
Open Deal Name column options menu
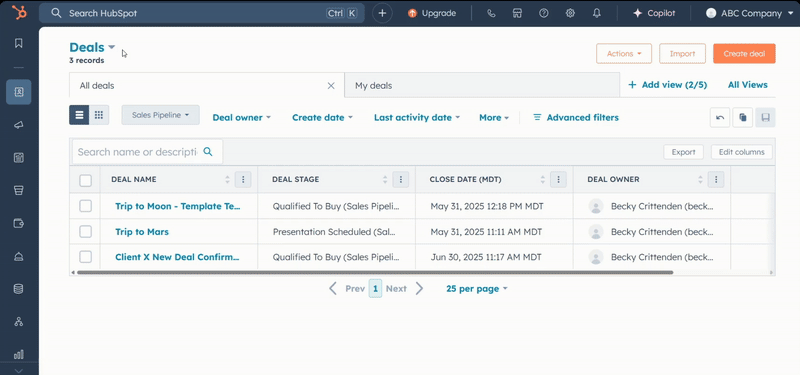click(243, 180)
